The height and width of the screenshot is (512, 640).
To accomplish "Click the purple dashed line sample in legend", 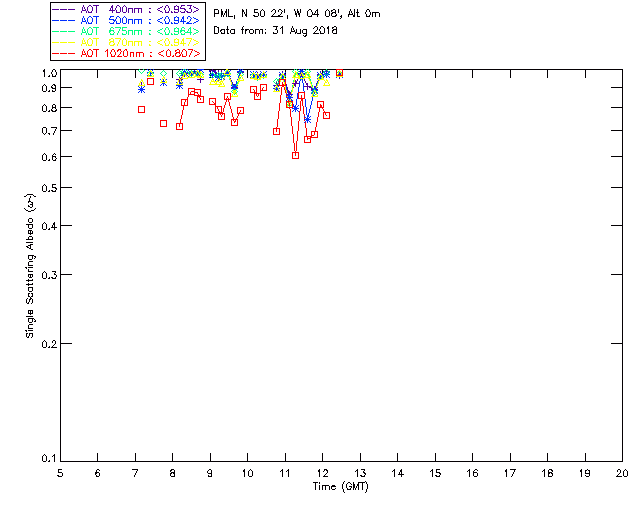I will 64,9.
